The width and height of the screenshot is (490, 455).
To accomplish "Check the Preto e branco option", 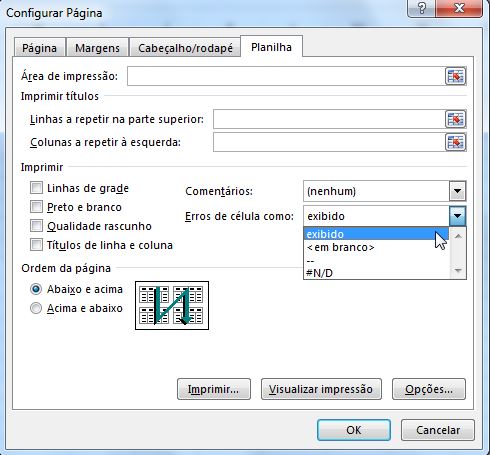I will click(x=36, y=207).
